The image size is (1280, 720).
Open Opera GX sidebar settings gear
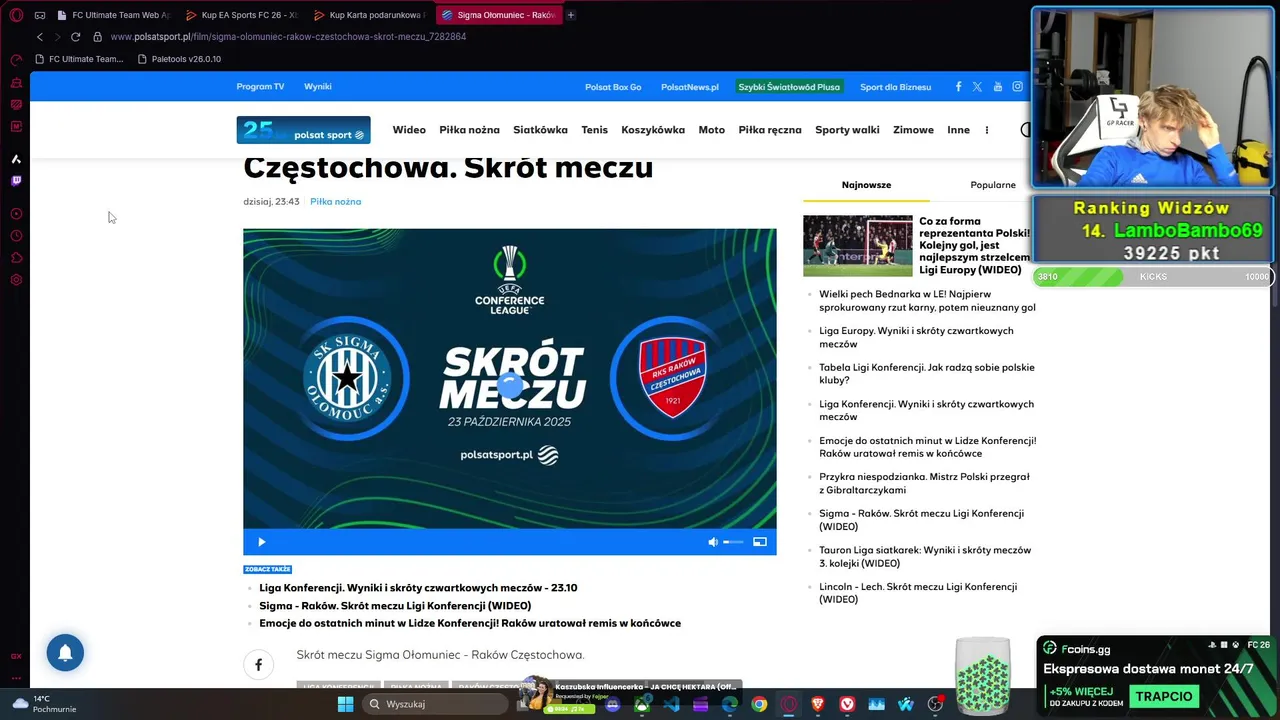tap(16, 280)
